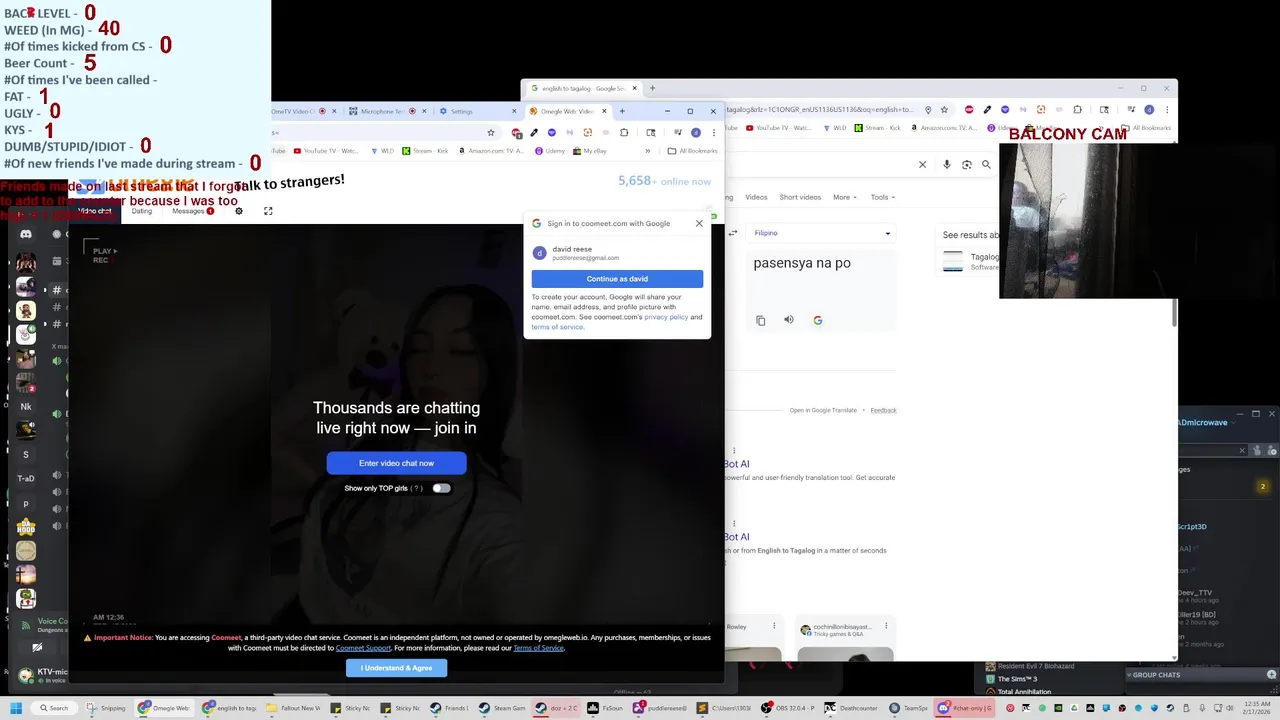Open Terms of Service link in notice banner

pos(539,648)
